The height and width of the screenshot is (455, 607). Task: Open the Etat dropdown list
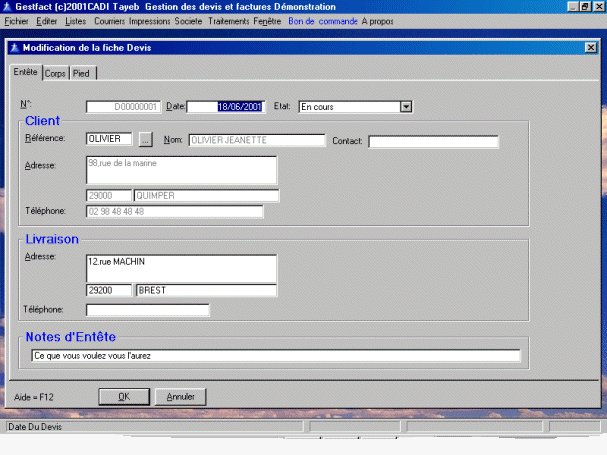(406, 106)
